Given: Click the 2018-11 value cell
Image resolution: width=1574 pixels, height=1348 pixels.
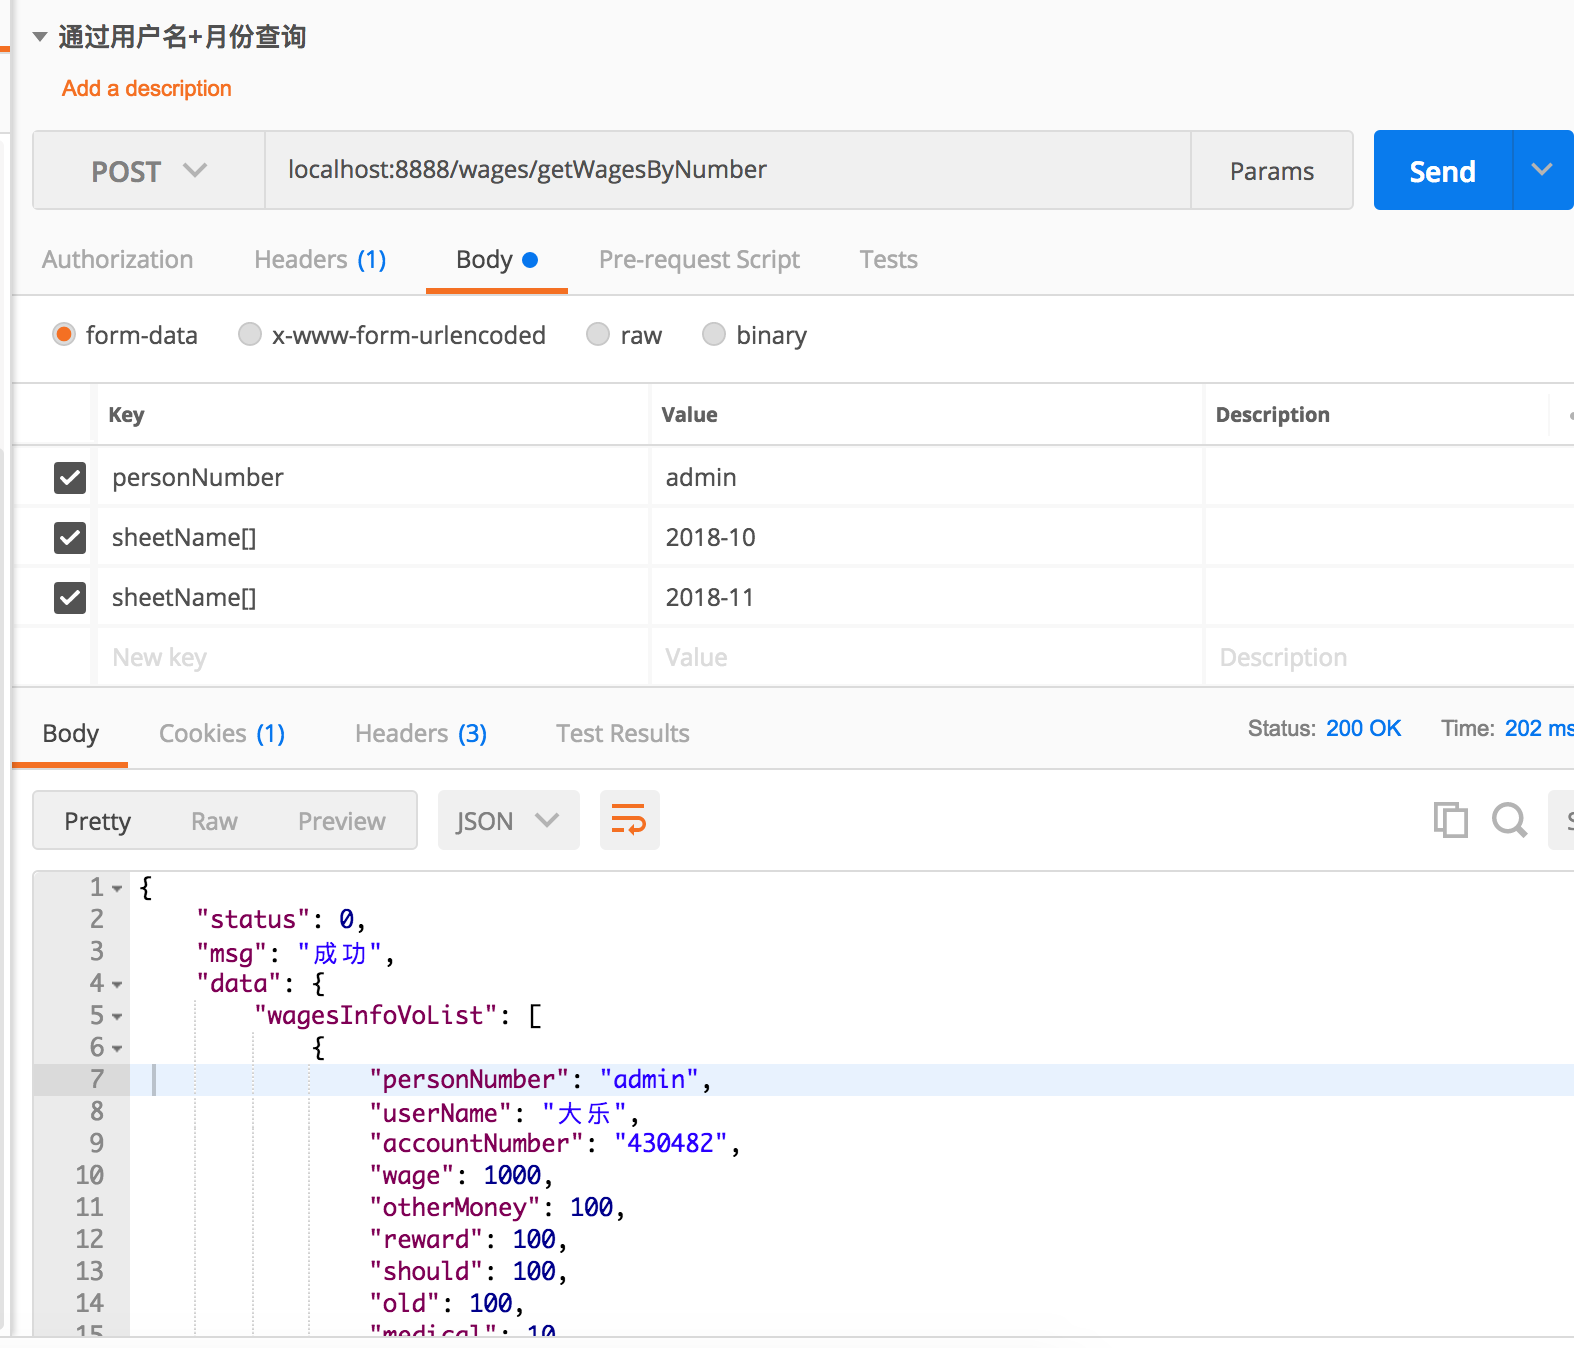Looking at the screenshot, I should tap(927, 597).
